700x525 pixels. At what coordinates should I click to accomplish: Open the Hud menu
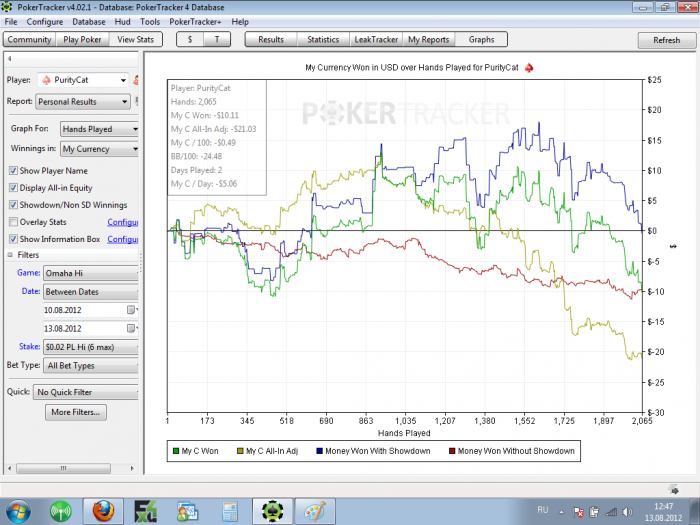[x=122, y=22]
